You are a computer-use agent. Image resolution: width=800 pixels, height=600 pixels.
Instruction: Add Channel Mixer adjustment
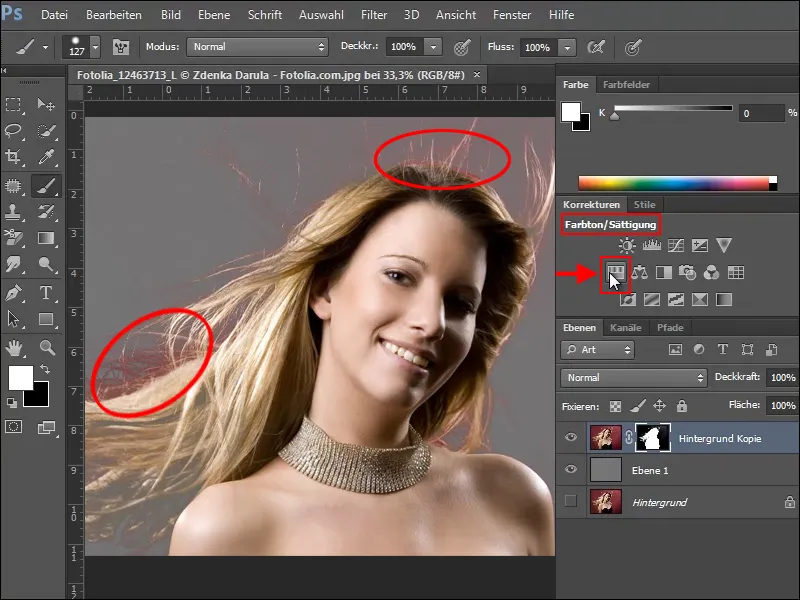click(711, 272)
